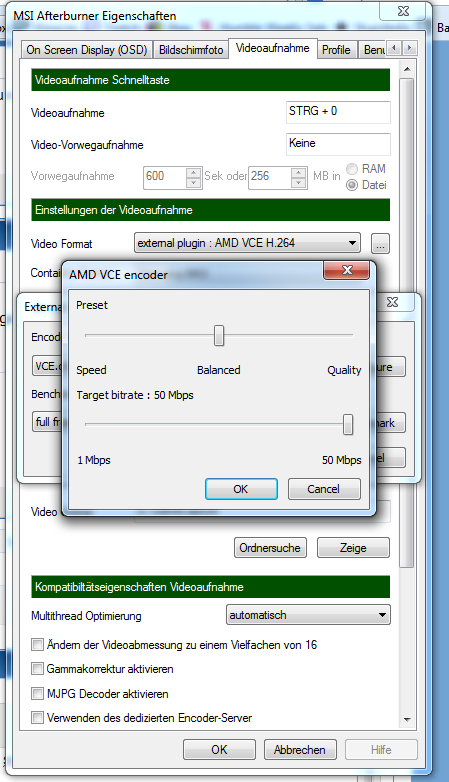Enable Gammakorrektur aktivieren checkbox
This screenshot has height=782, width=449.
click(37, 668)
